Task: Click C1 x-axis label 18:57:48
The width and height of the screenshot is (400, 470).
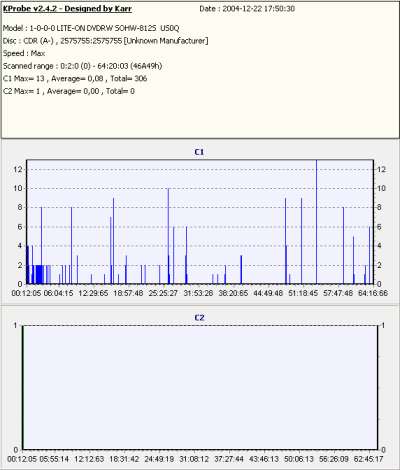Action: pyautogui.click(x=128, y=293)
